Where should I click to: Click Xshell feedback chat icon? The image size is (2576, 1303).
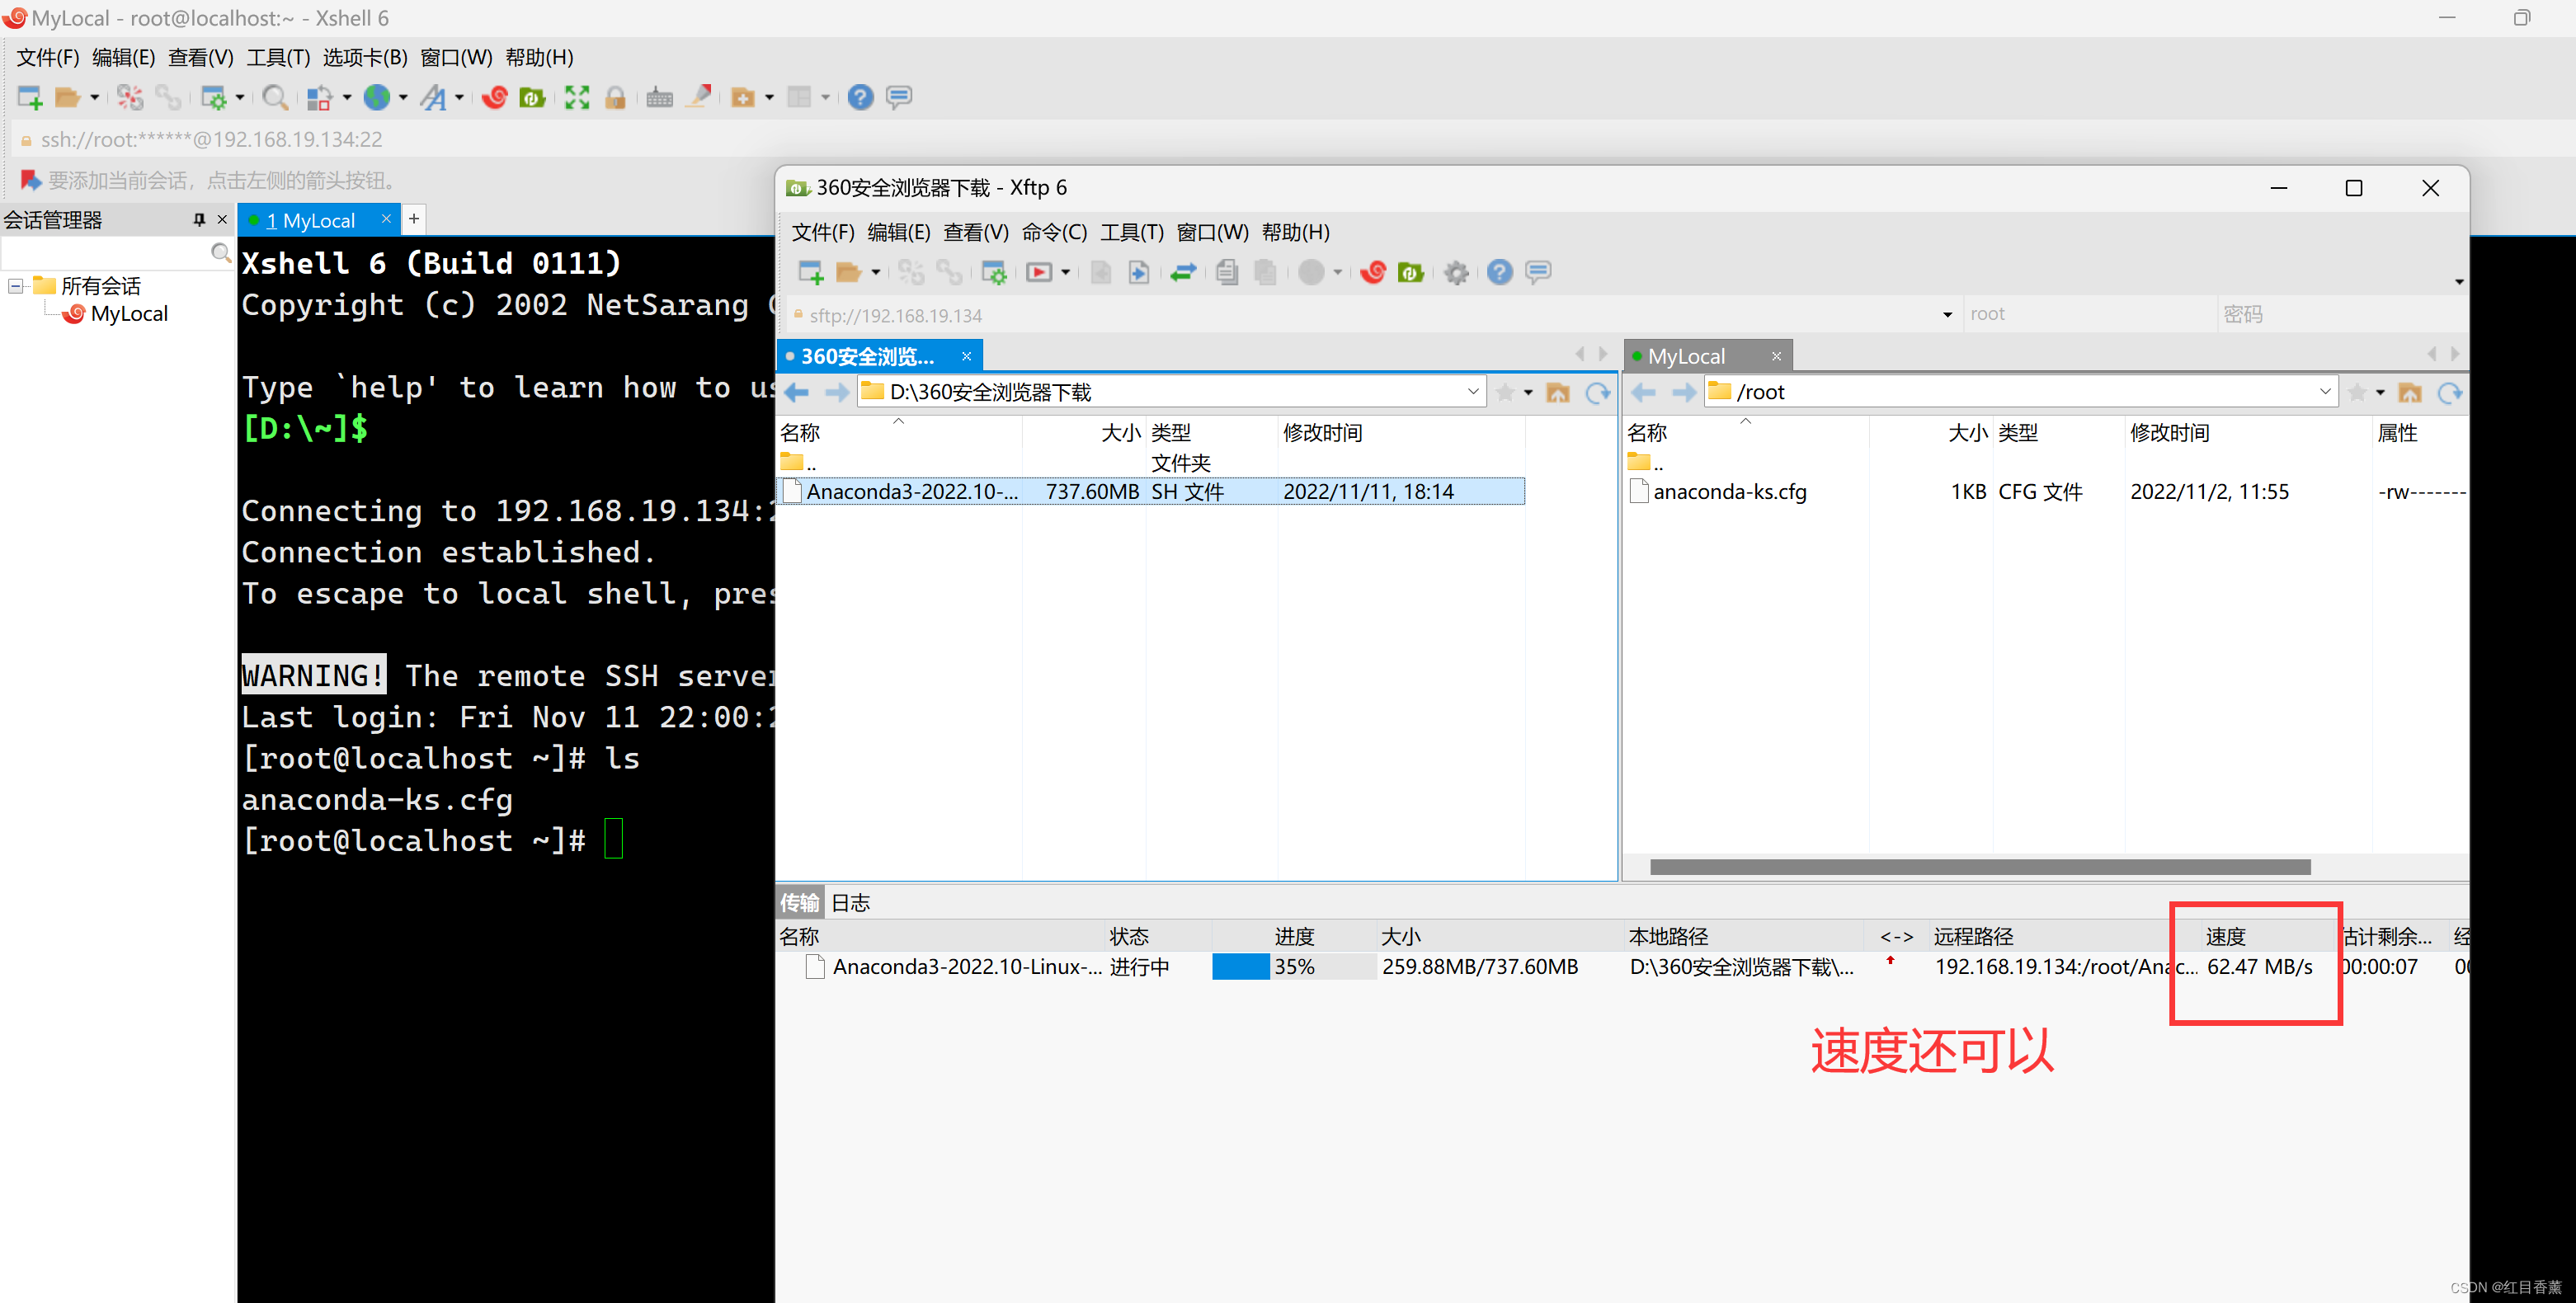pyautogui.click(x=900, y=97)
